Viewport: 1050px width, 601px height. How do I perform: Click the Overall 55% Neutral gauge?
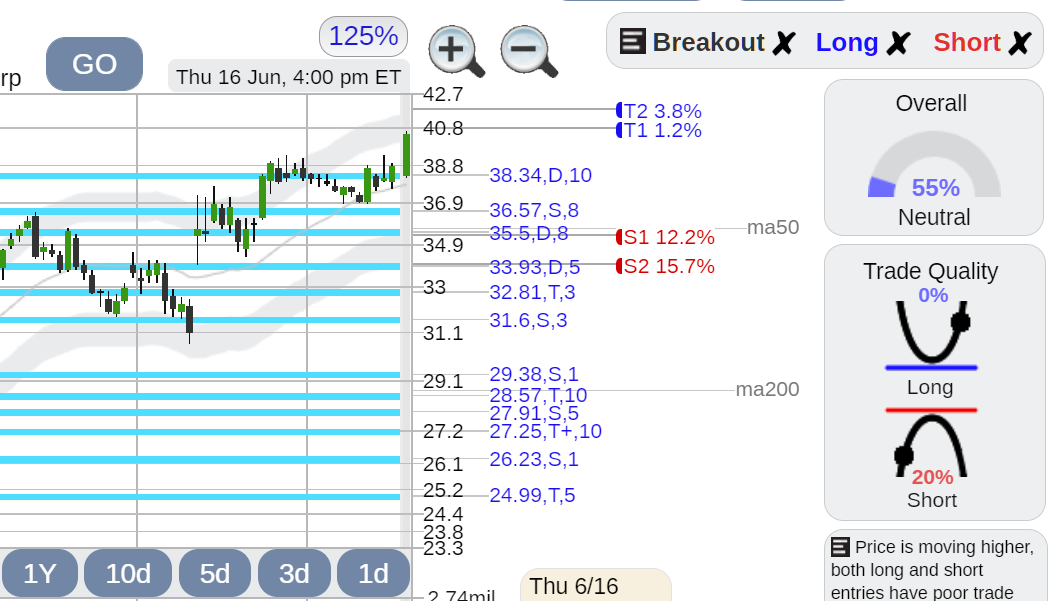[933, 157]
